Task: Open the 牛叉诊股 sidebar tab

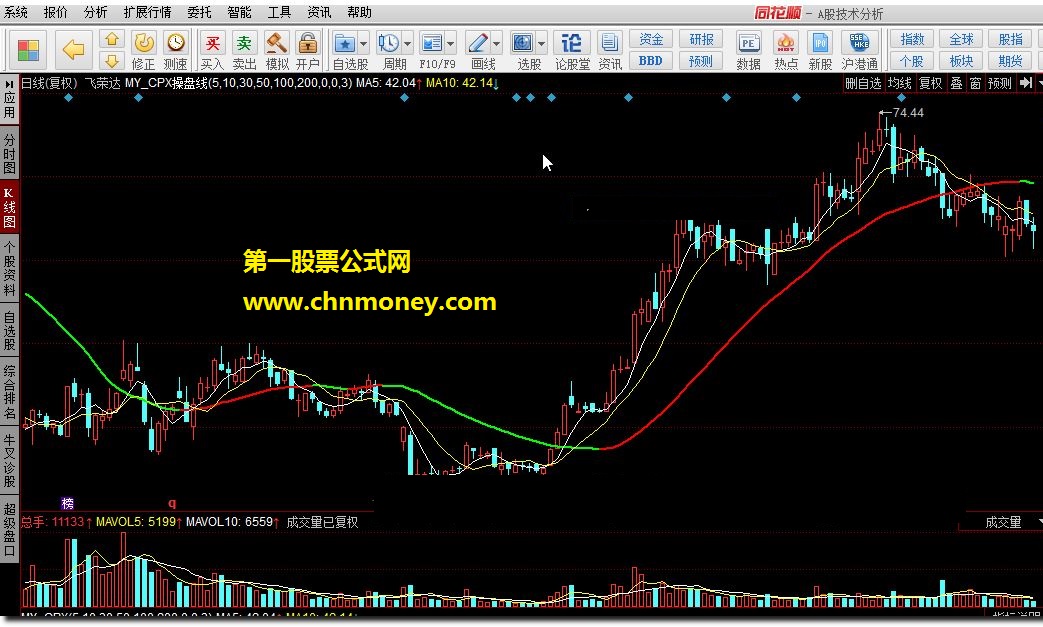Action: [x=9, y=461]
